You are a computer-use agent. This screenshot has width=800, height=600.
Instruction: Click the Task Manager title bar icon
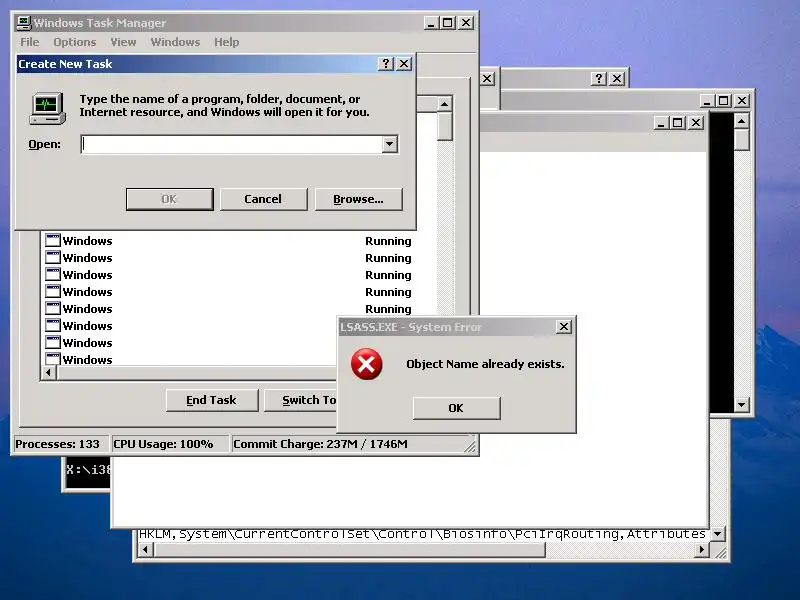24,22
